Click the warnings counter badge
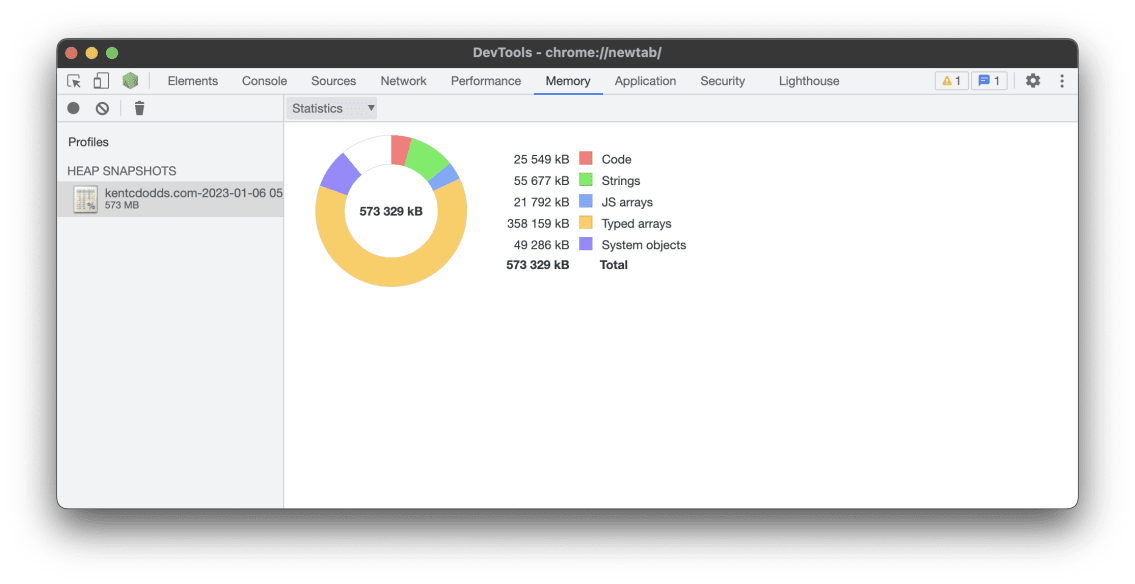 click(951, 80)
